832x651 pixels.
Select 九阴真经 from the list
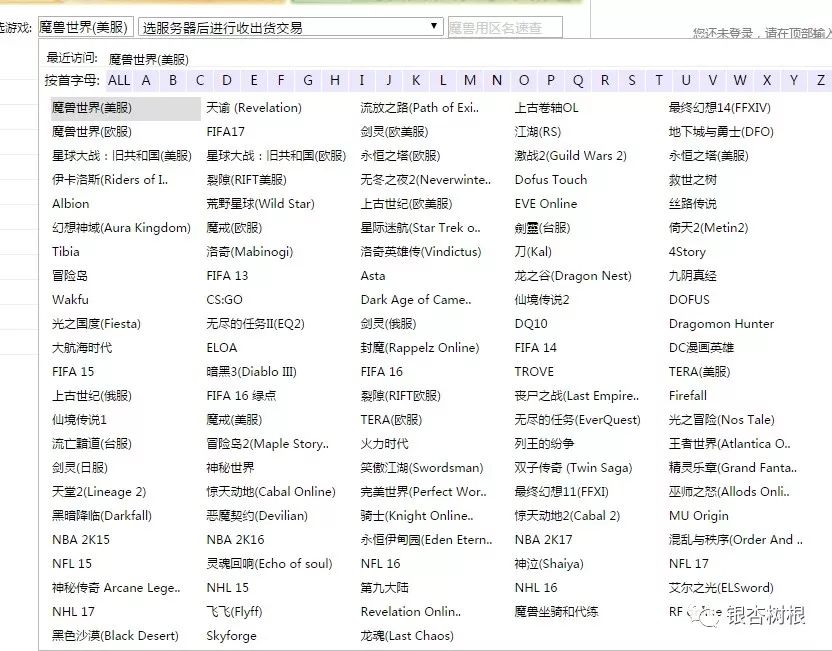(692, 276)
